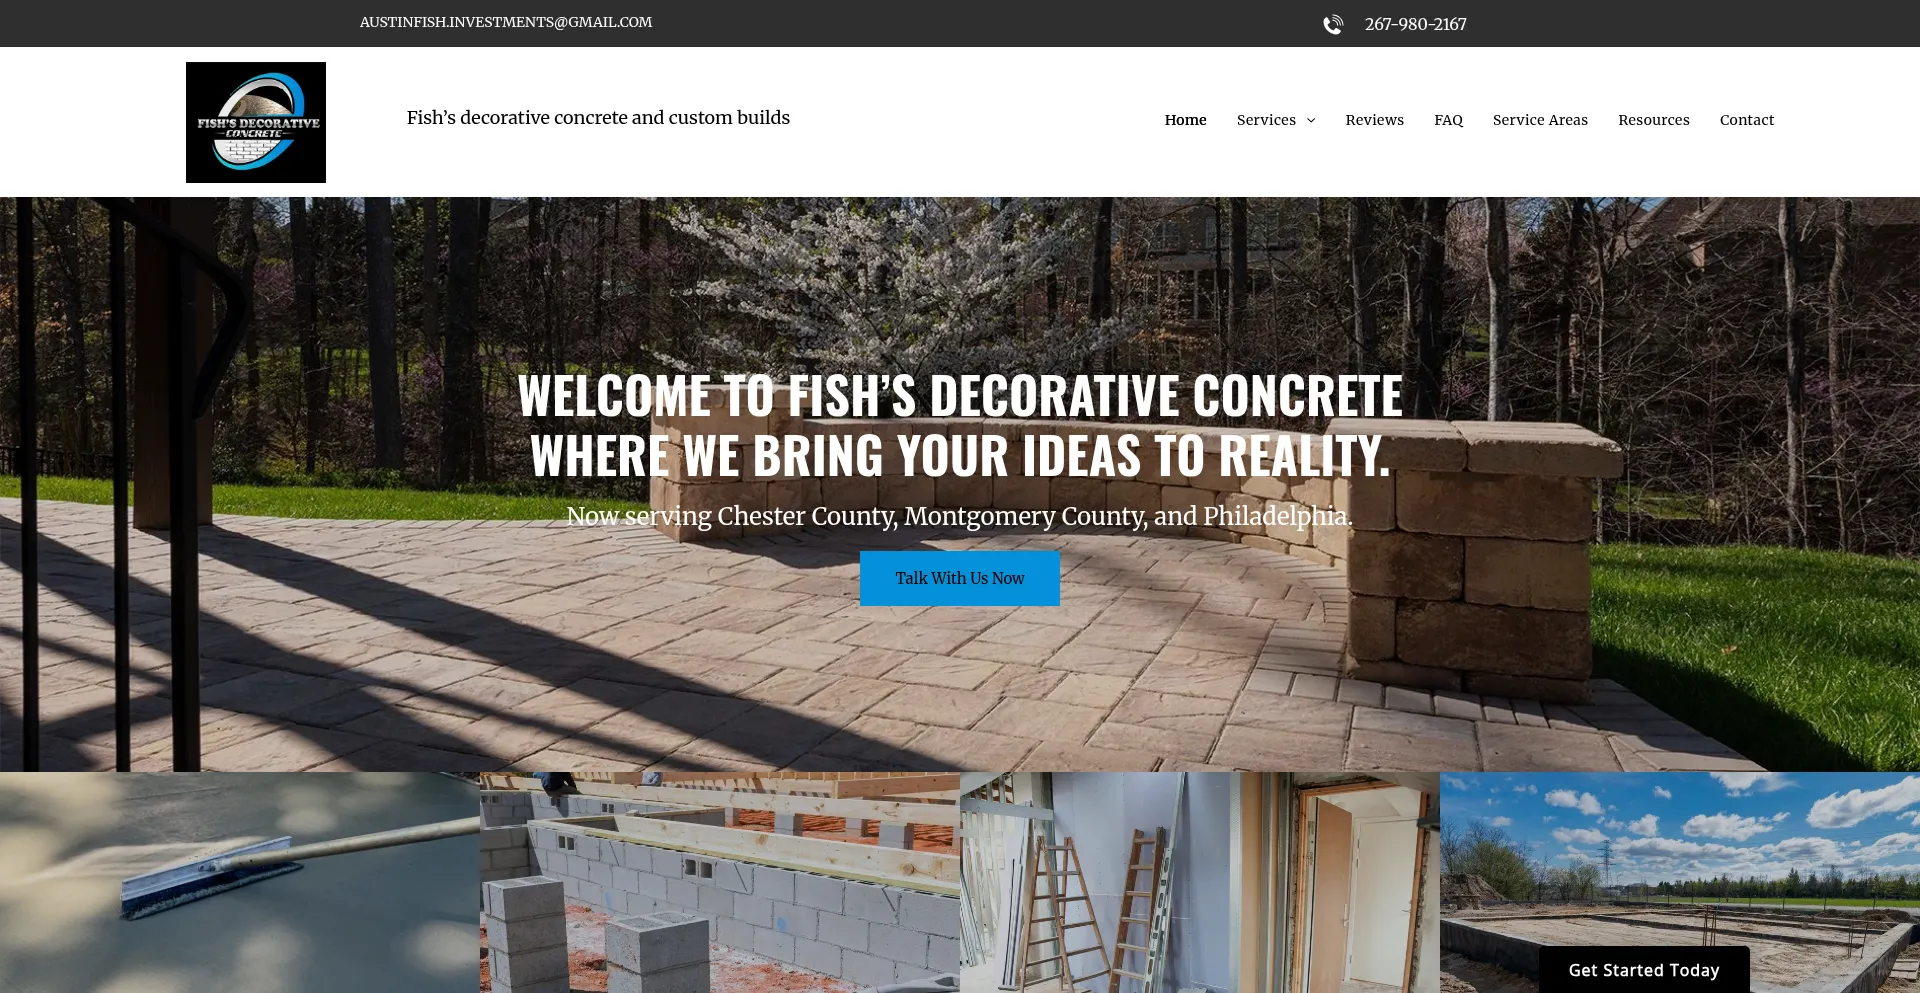Open the Resources menu item
The image size is (1920, 993).
tap(1654, 120)
